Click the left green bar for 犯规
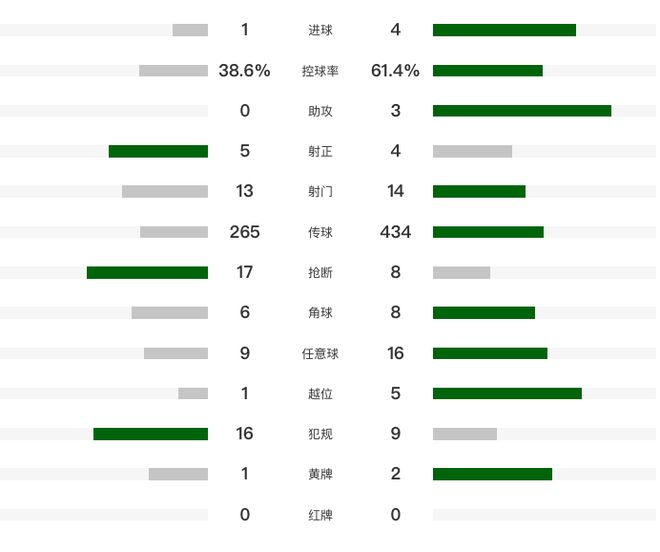Screen dimensions: 660x552 pyautogui.click(x=150, y=434)
